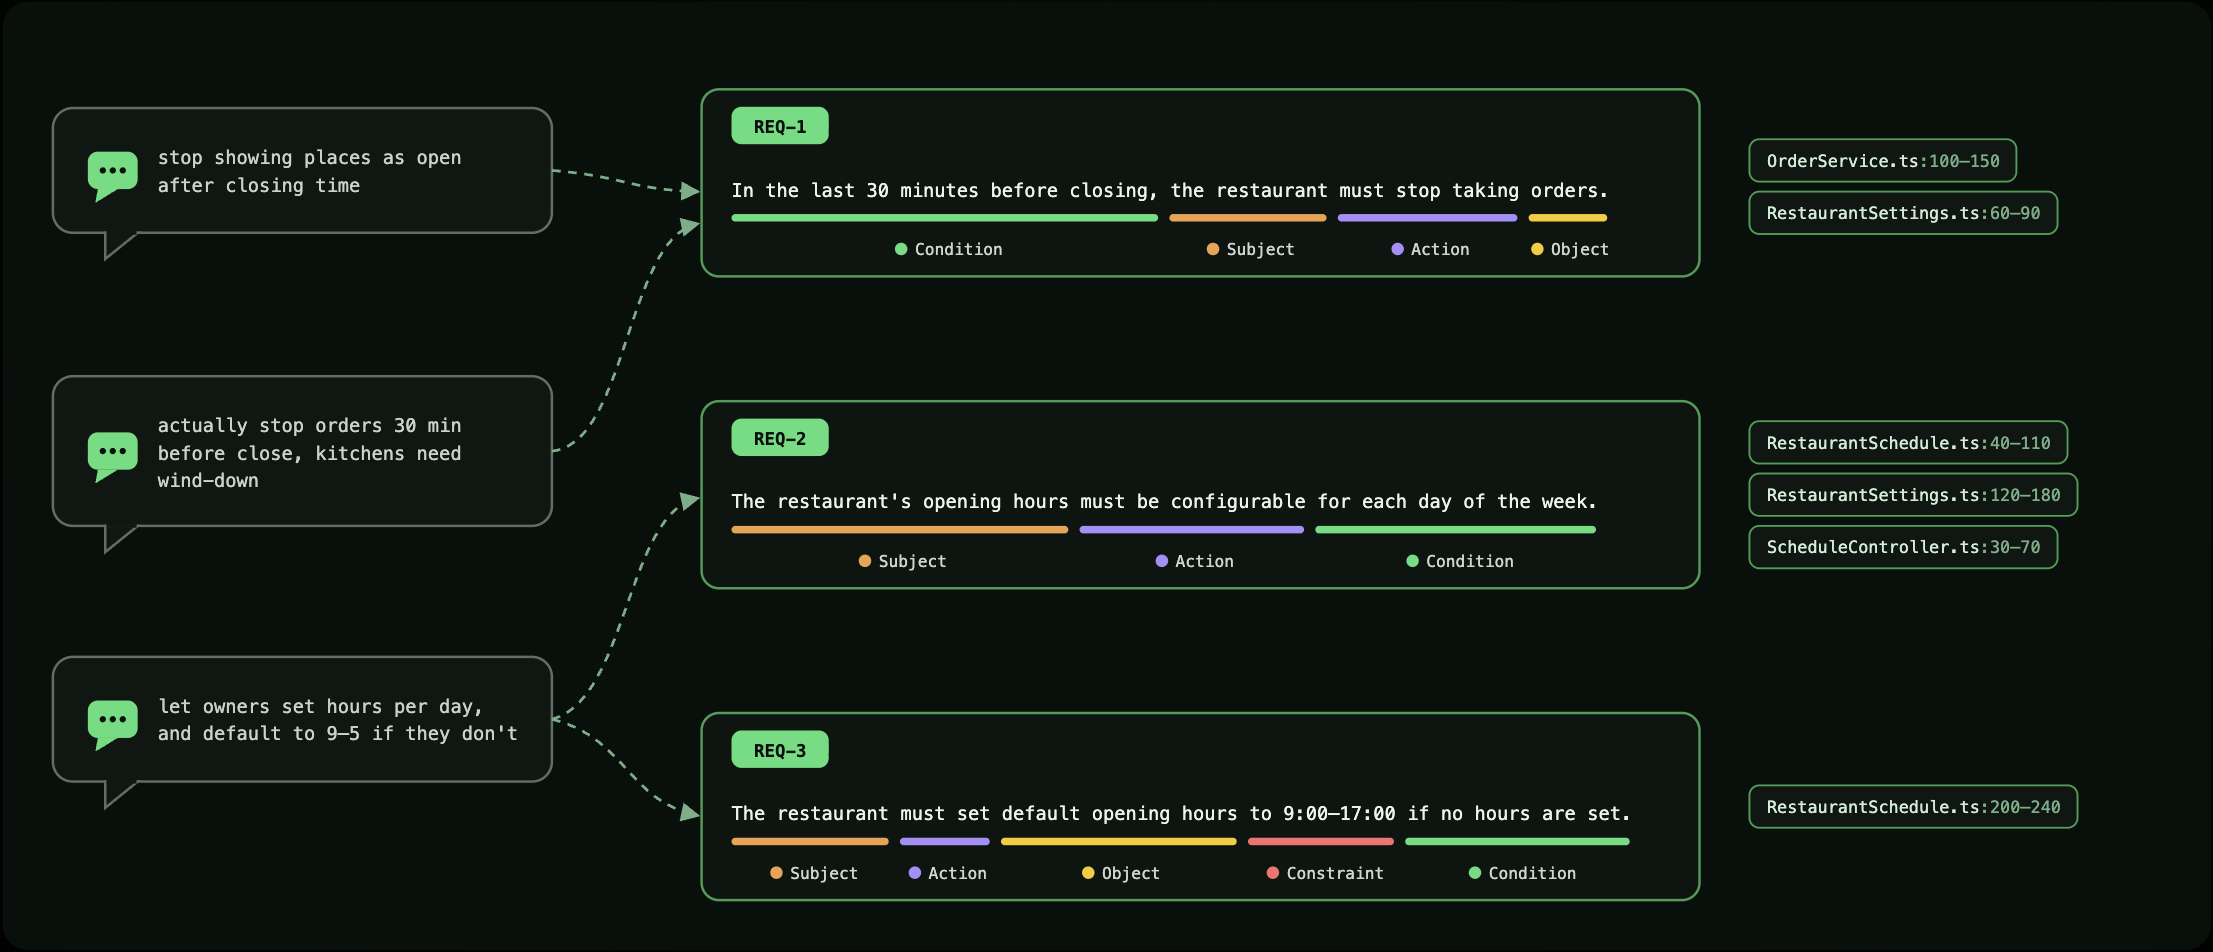Click the chat icon beside "actually stop orders 30 min"
Image resolution: width=2213 pixels, height=952 pixels.
click(x=112, y=457)
